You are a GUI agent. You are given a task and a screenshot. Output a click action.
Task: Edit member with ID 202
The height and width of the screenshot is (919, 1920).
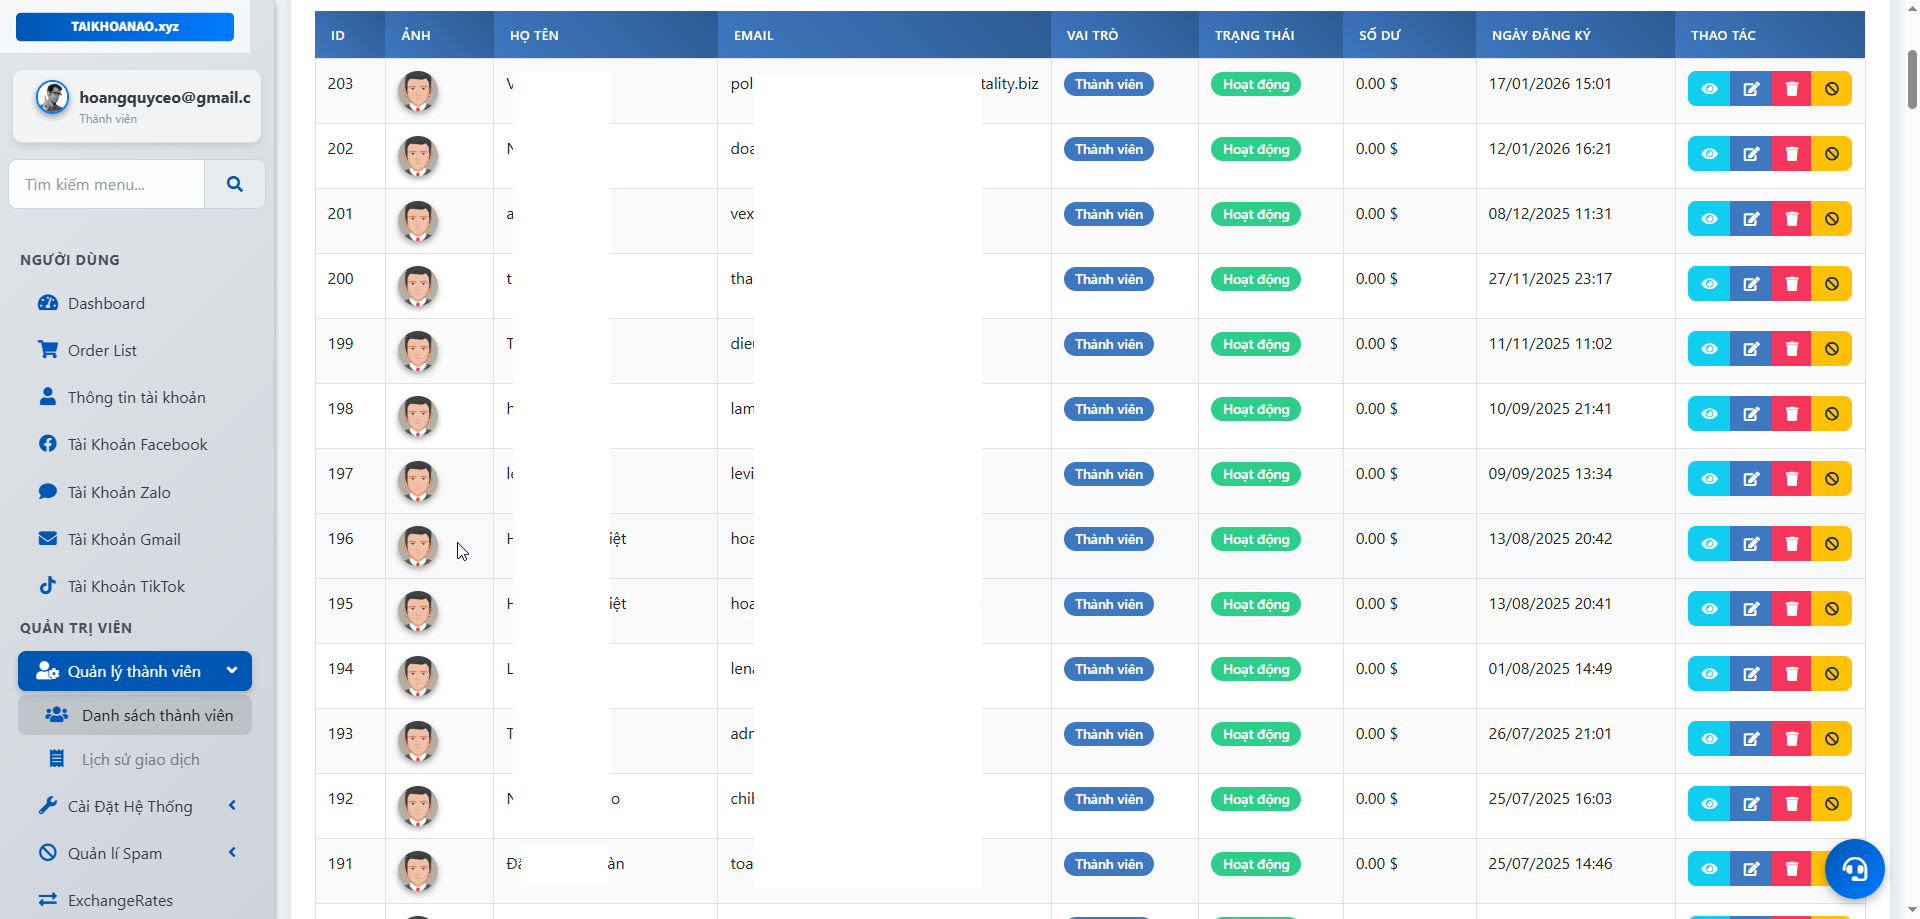coord(1750,154)
